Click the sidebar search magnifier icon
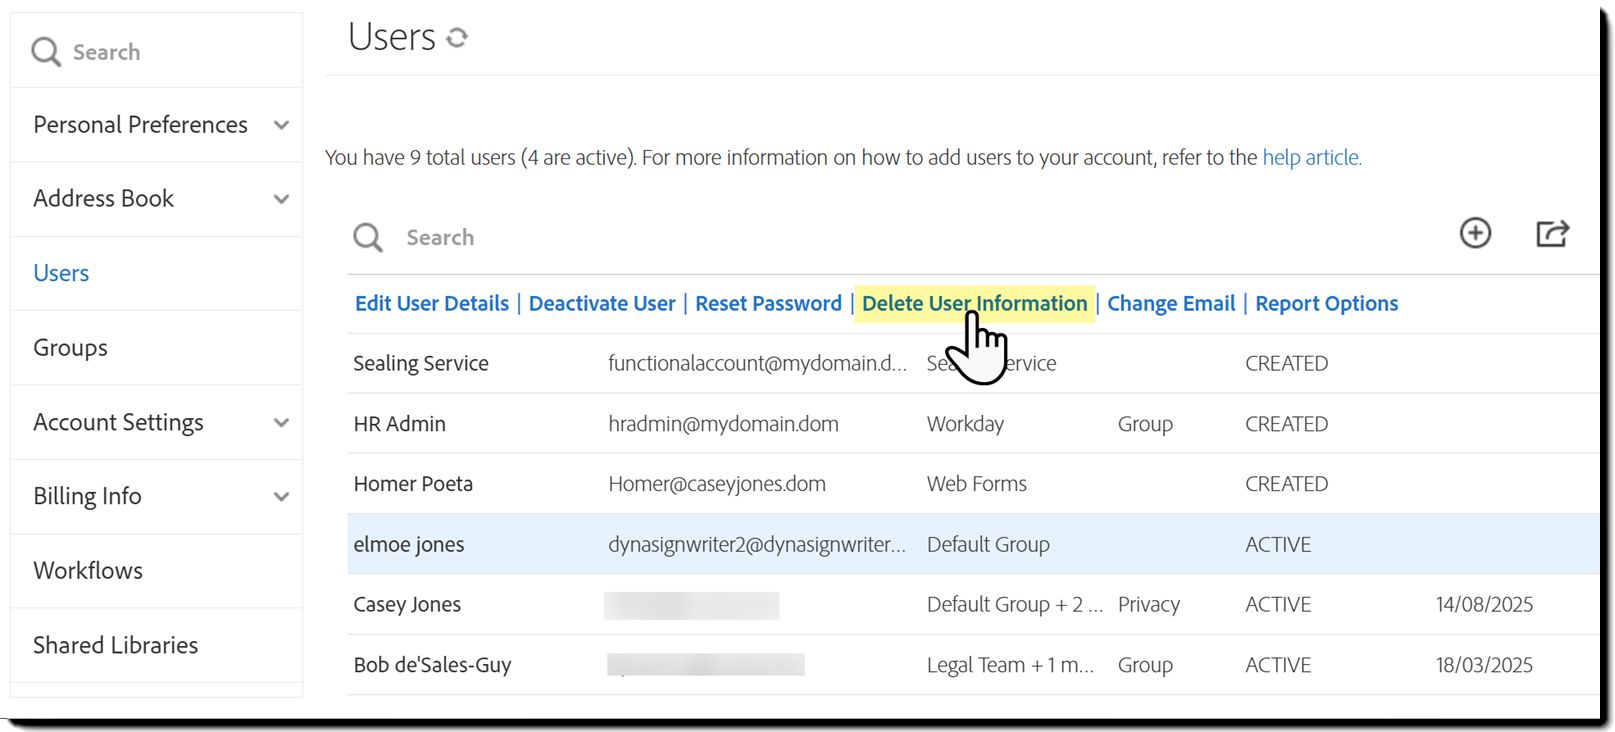1615x732 pixels. point(46,52)
